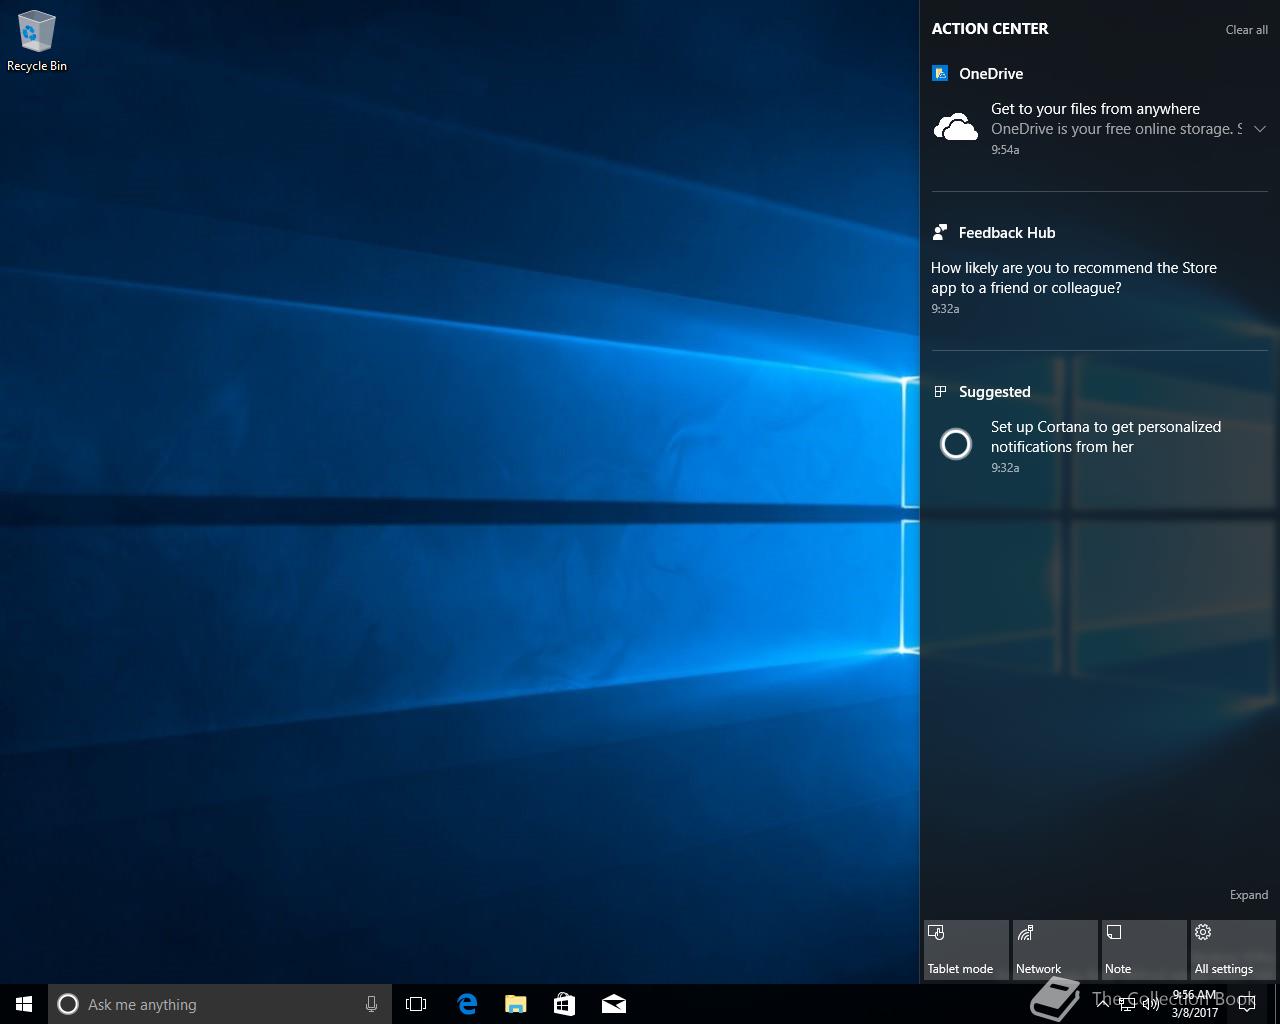Expand the quick actions list
This screenshot has width=1280, height=1024.
pyautogui.click(x=1248, y=895)
